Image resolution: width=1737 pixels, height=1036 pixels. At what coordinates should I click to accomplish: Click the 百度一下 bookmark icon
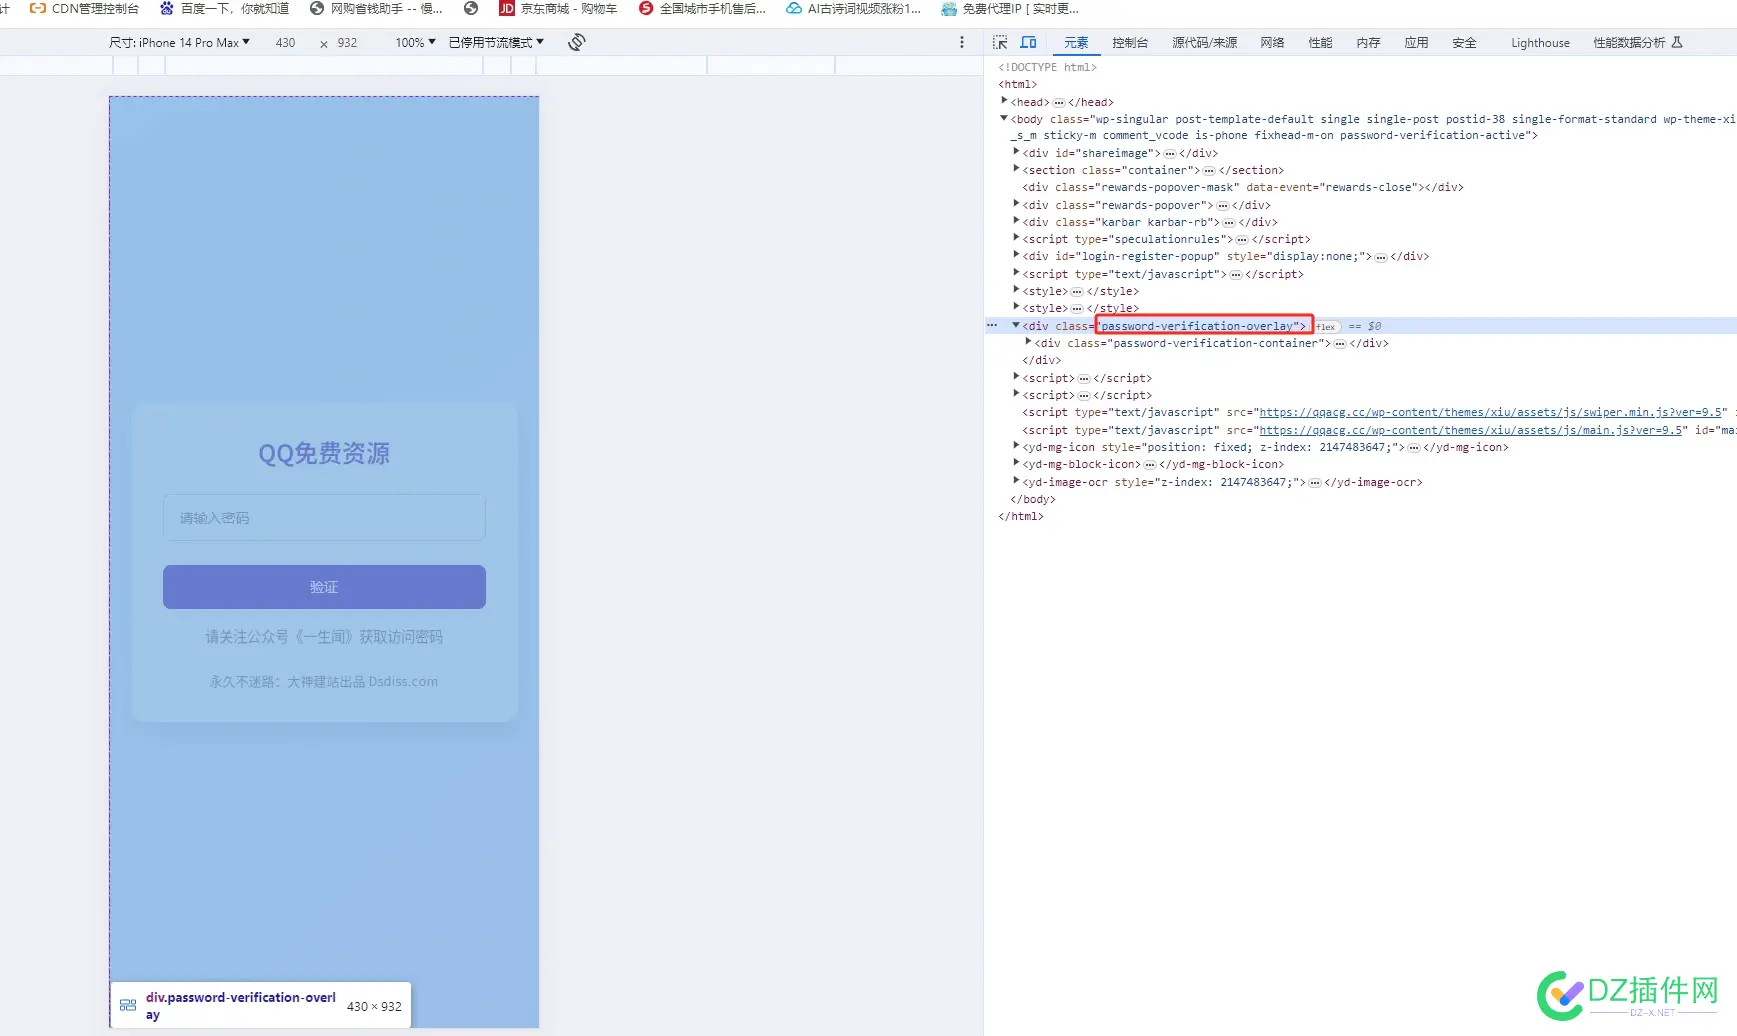click(167, 8)
